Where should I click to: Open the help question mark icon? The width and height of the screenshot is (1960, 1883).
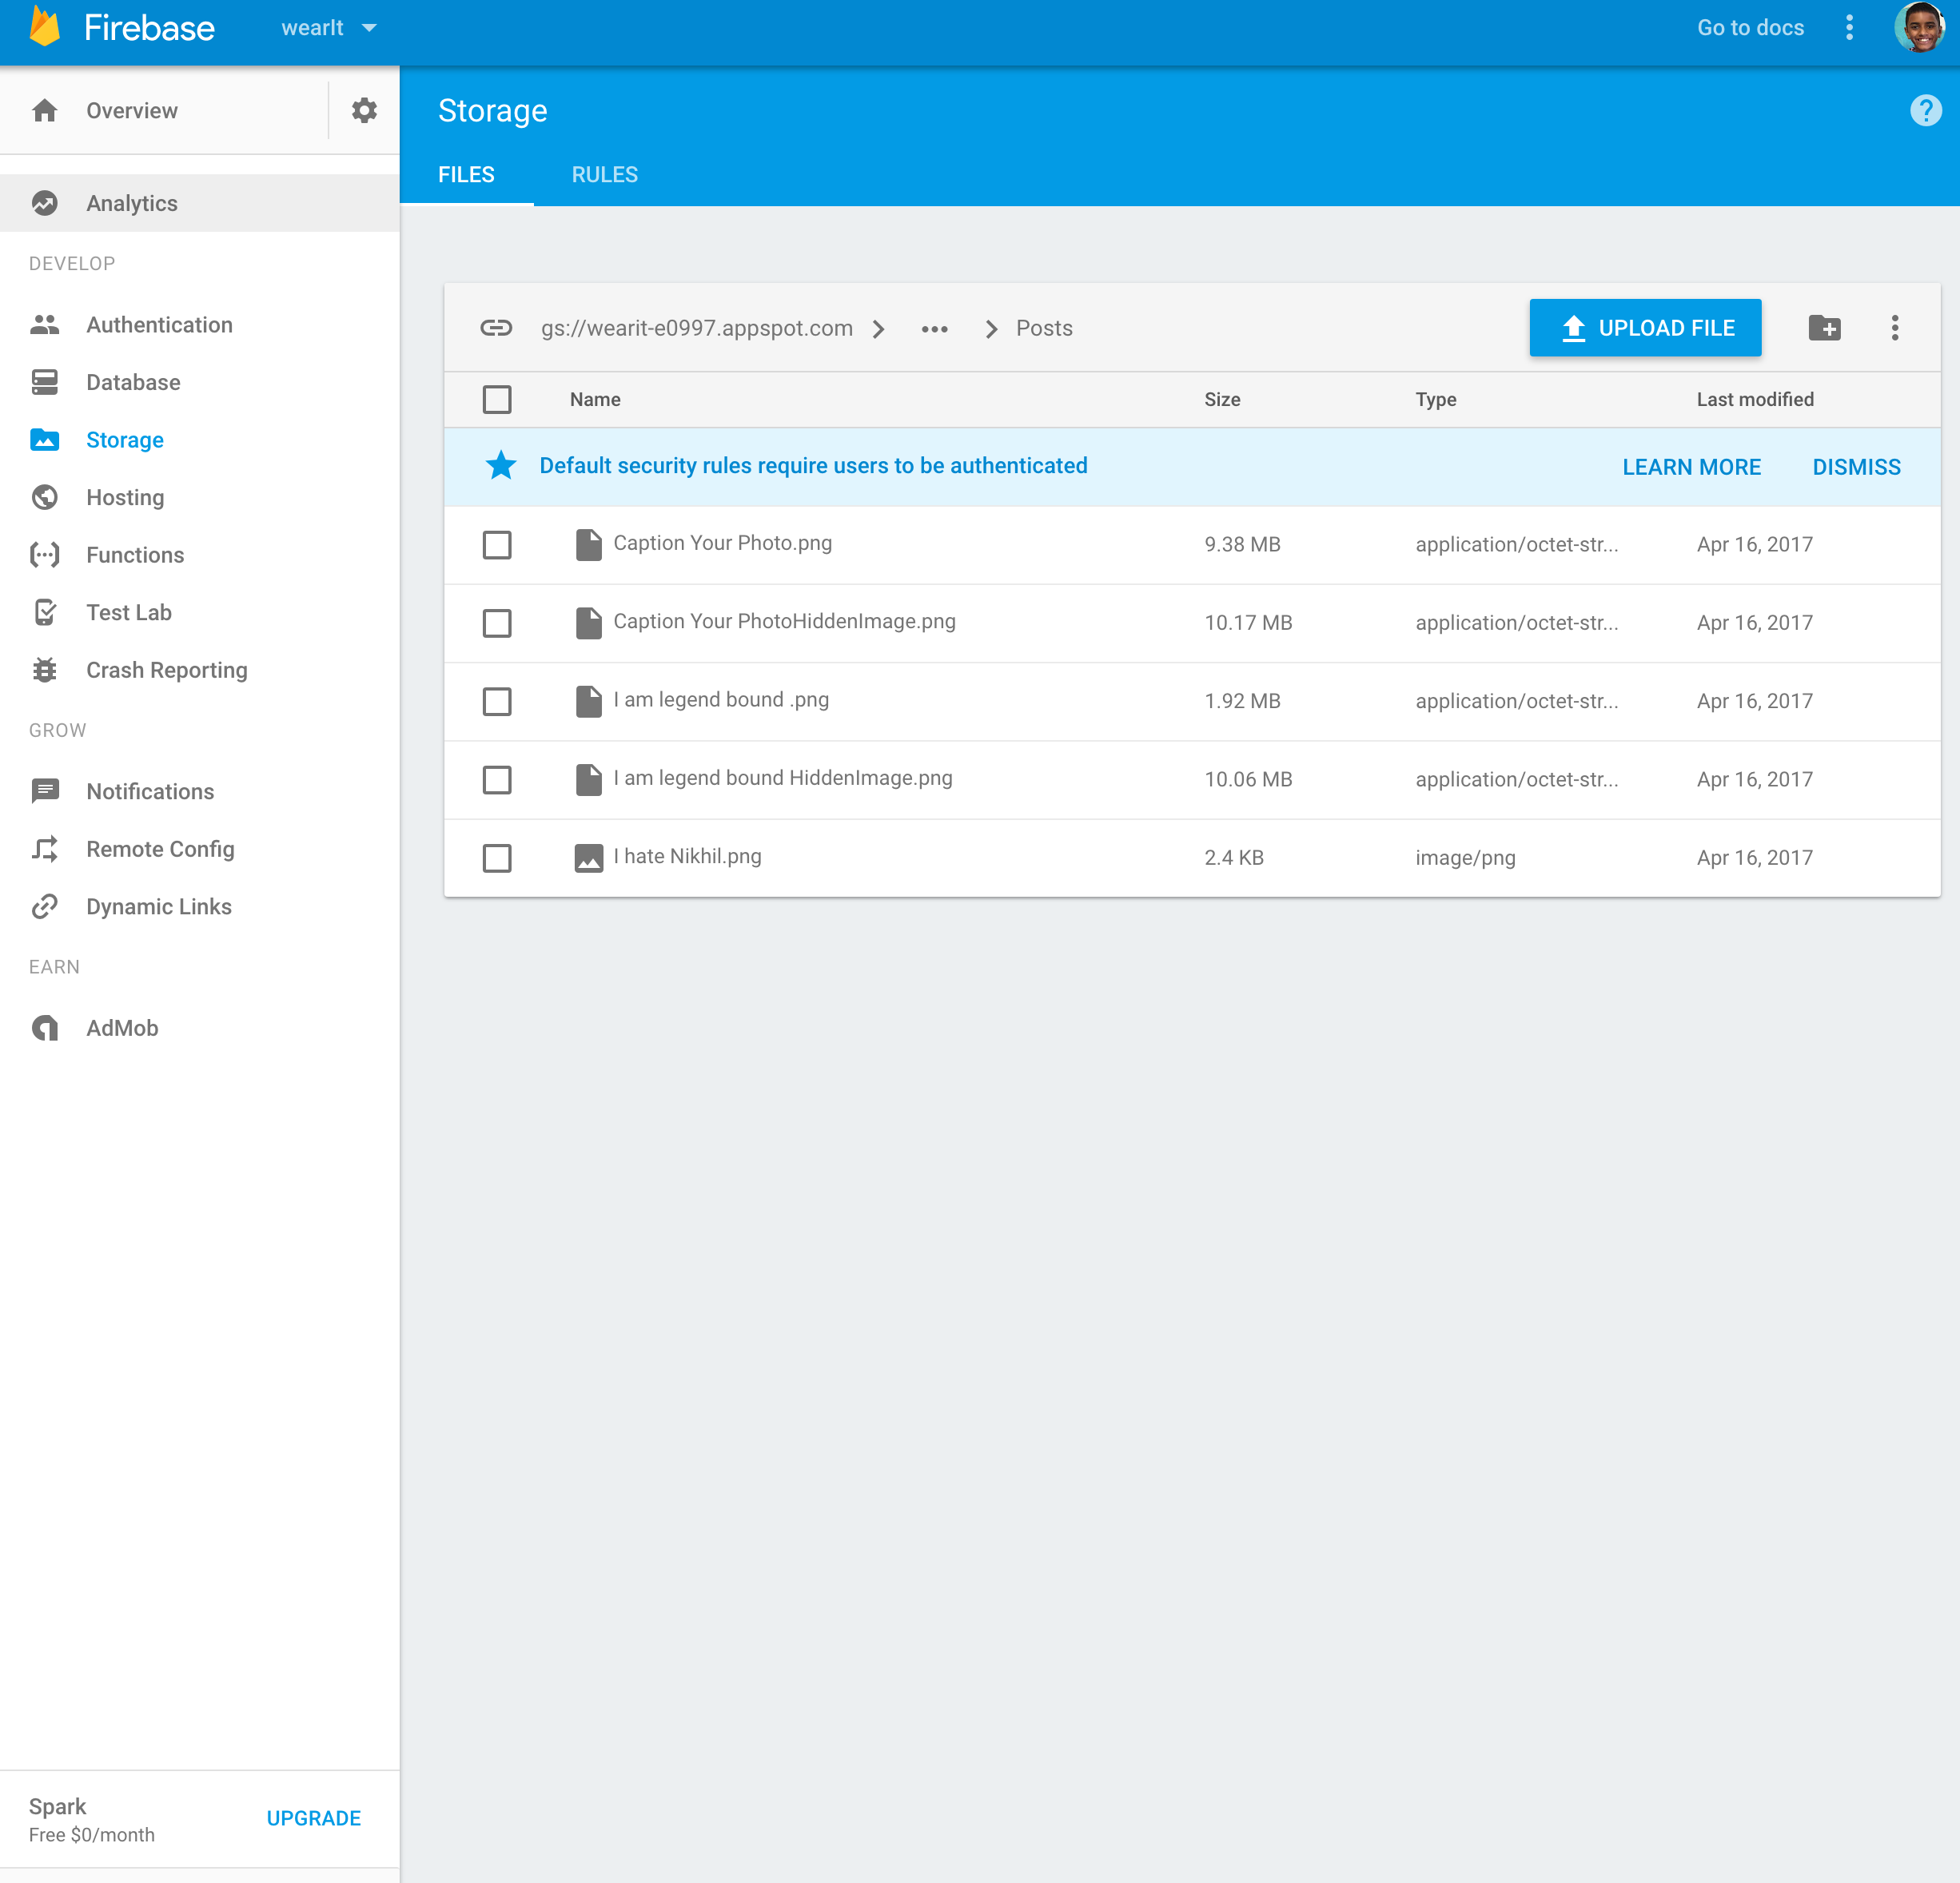click(1925, 110)
